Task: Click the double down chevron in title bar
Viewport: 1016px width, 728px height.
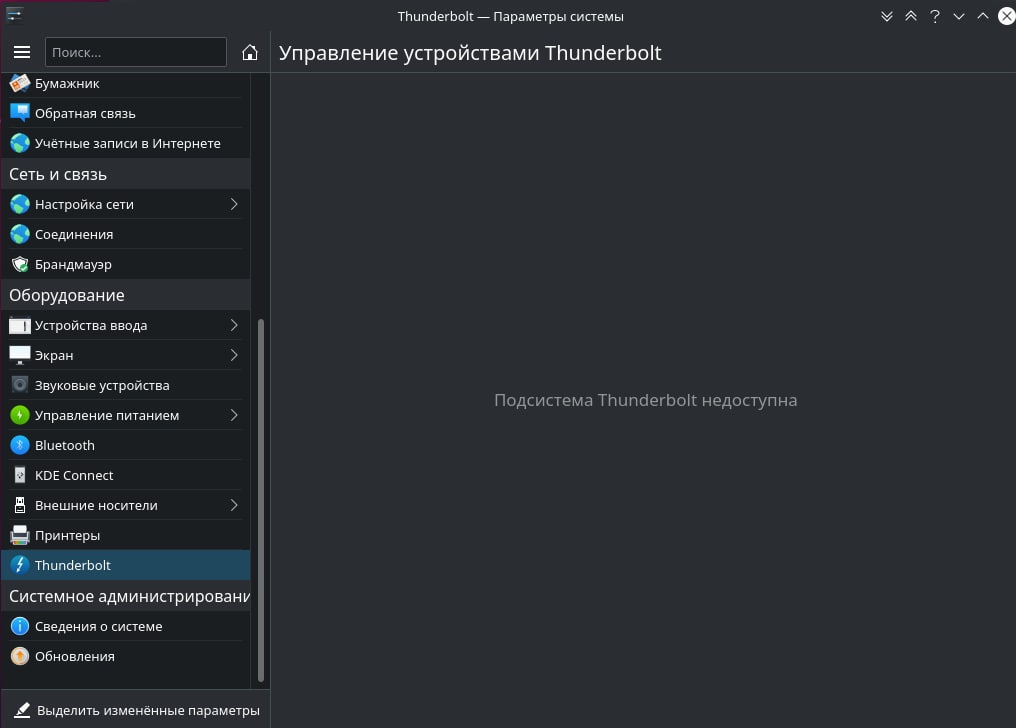Action: click(887, 16)
